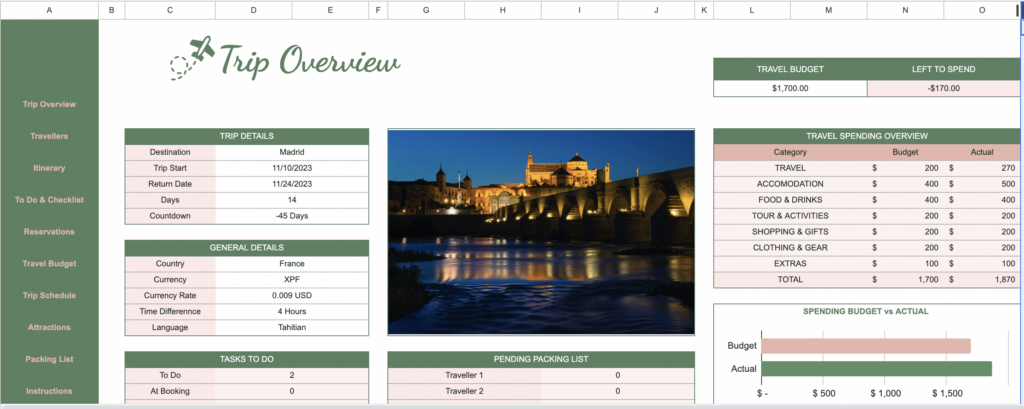This screenshot has width=1024, height=409.
Task: Go to Itinerary in the sidebar
Action: (x=49, y=168)
